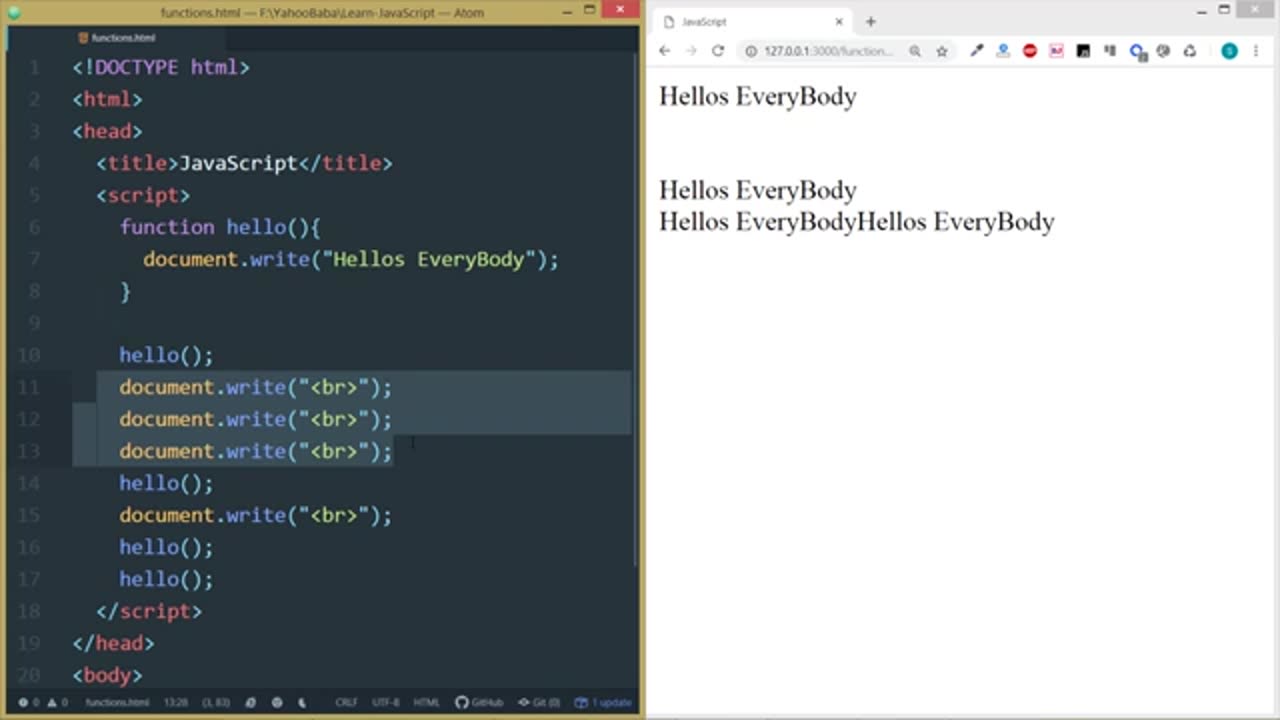Click the grey blocks extension icon
This screenshot has width=1280, height=720.
[x=1110, y=51]
